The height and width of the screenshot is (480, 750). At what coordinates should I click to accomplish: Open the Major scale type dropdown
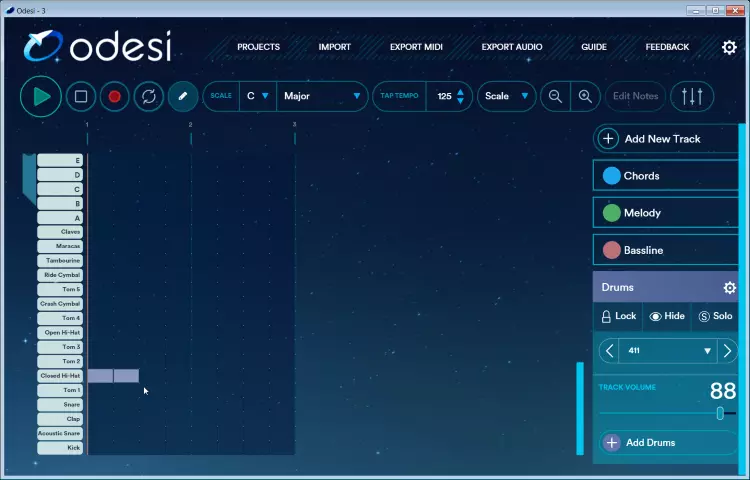click(x=322, y=96)
